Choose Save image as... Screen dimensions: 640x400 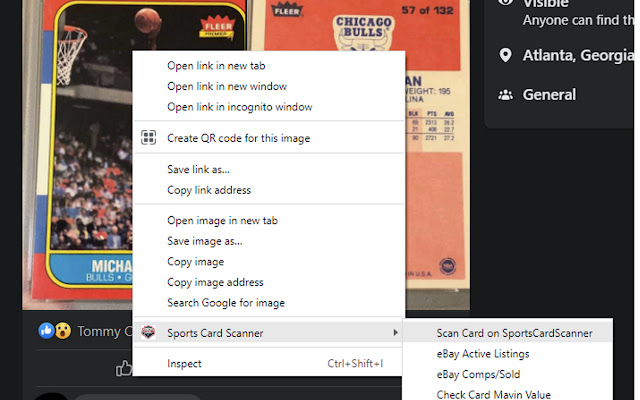269,241
